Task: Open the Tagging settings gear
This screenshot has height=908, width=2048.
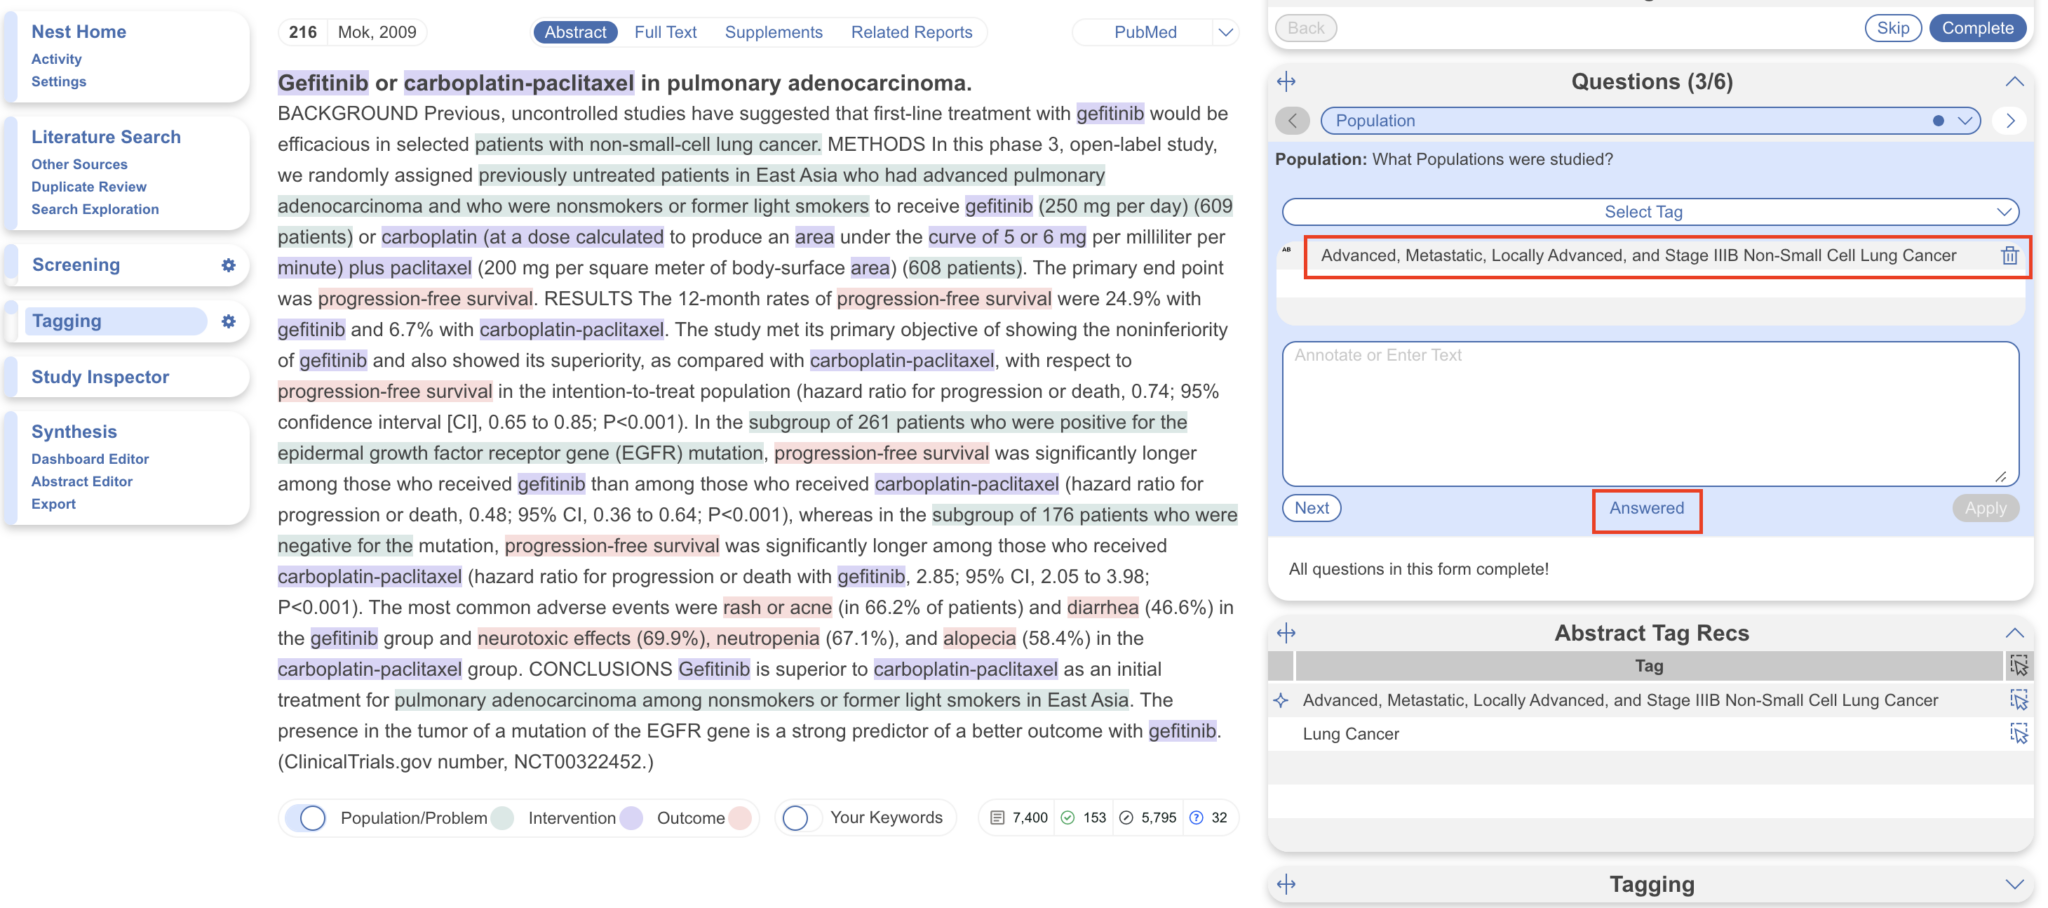Action: pyautogui.click(x=229, y=322)
